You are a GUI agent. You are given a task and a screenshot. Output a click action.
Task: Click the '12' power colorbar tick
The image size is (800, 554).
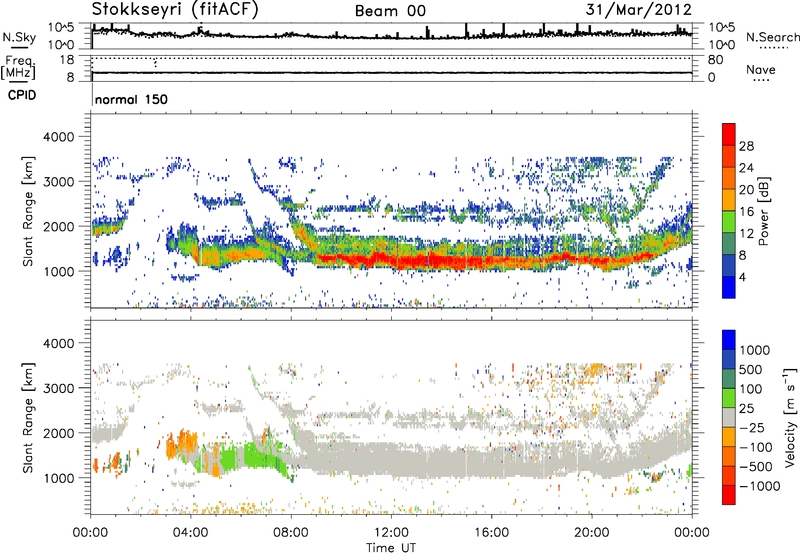[746, 234]
